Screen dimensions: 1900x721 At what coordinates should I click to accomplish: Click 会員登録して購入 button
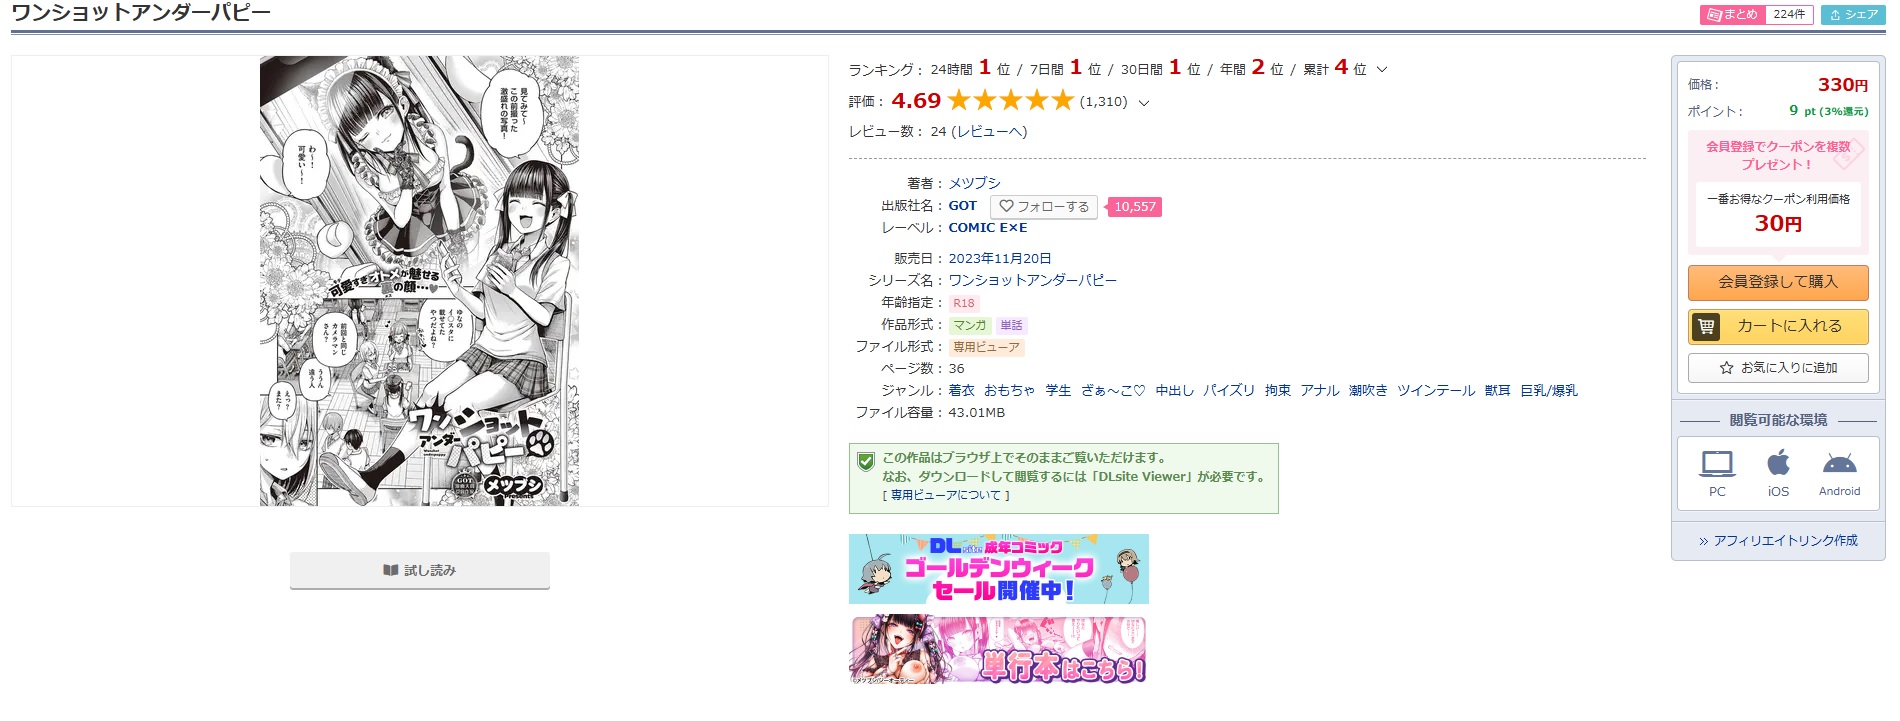[1778, 282]
